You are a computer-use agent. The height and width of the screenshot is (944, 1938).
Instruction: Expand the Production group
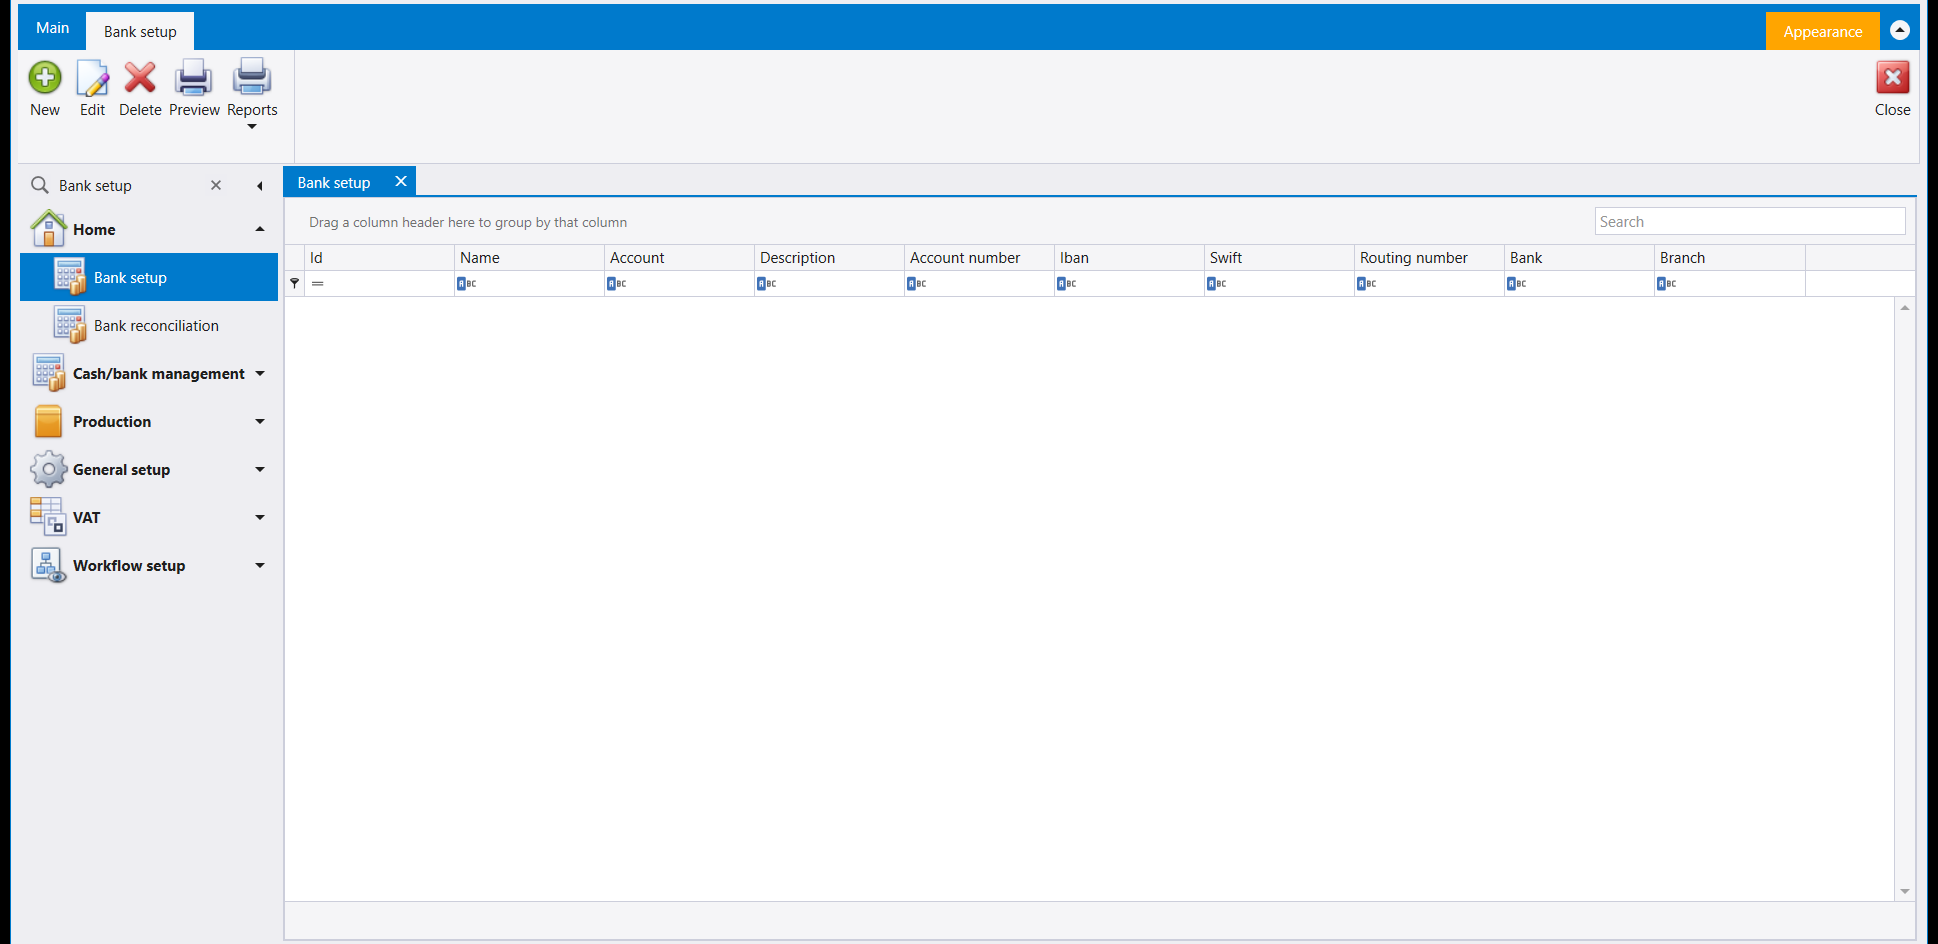(260, 421)
